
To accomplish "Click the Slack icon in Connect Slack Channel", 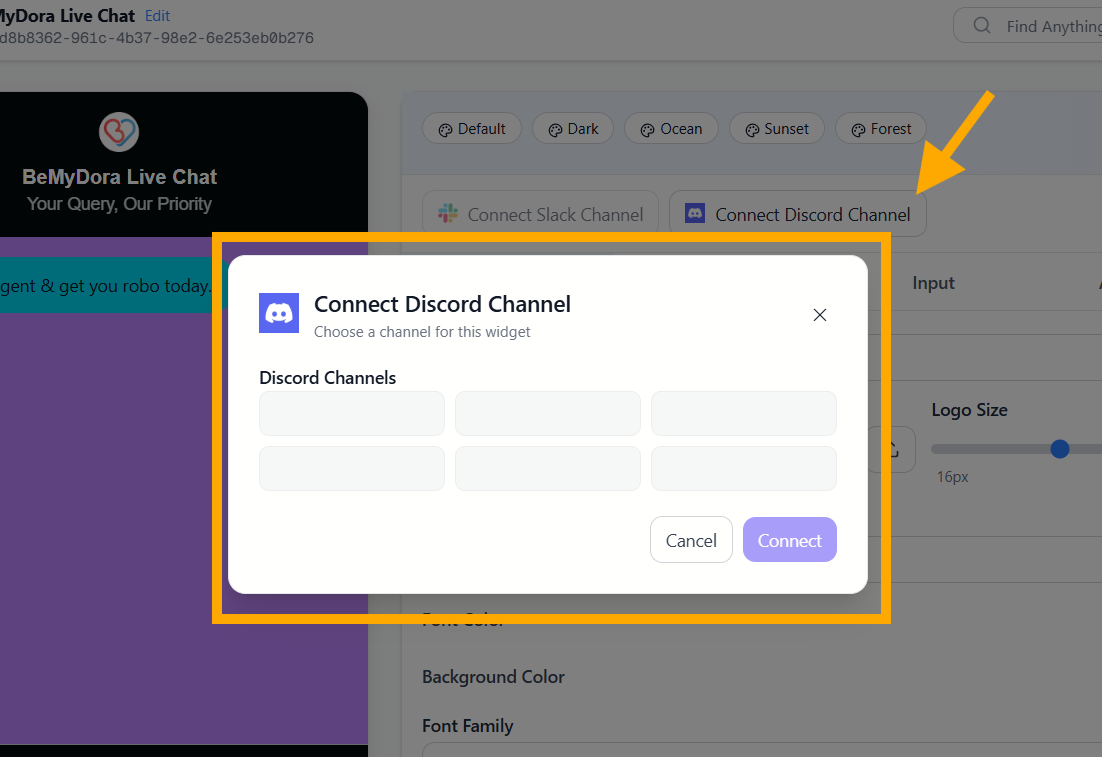I will point(448,214).
